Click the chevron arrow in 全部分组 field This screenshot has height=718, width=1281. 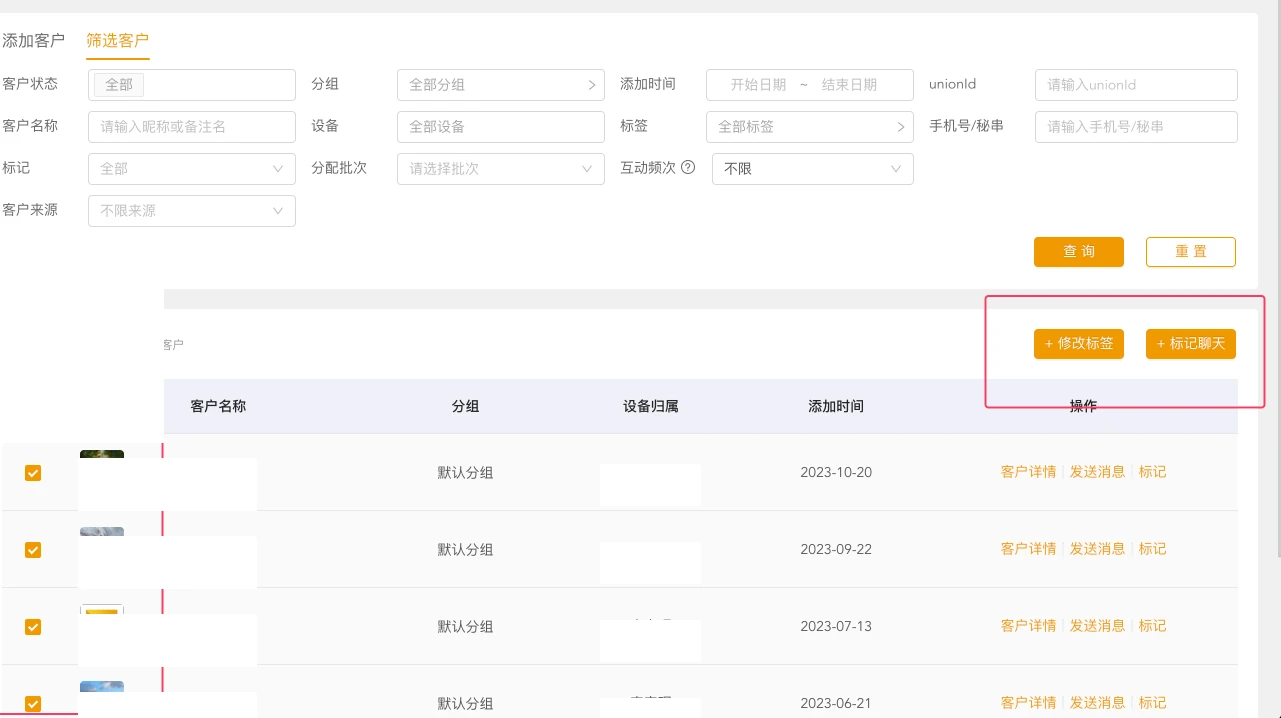click(x=591, y=85)
